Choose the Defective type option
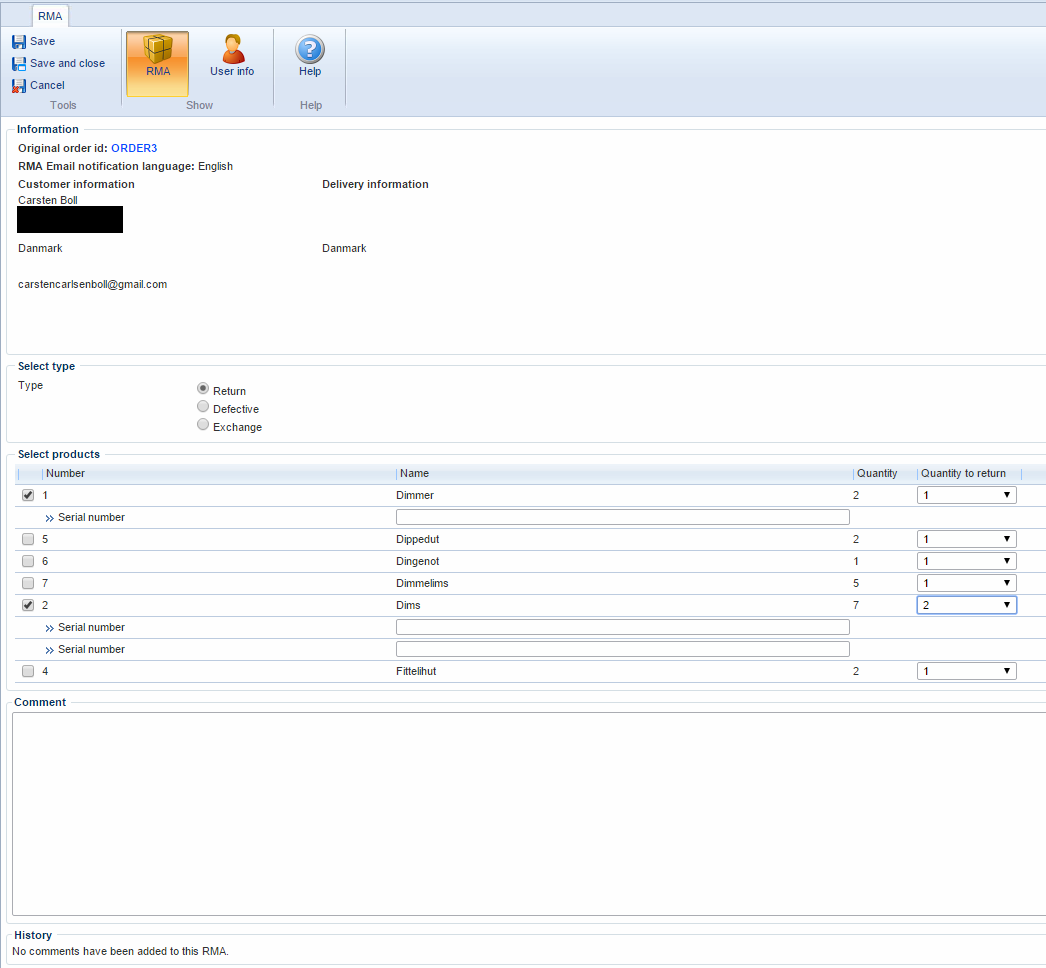 coord(204,407)
